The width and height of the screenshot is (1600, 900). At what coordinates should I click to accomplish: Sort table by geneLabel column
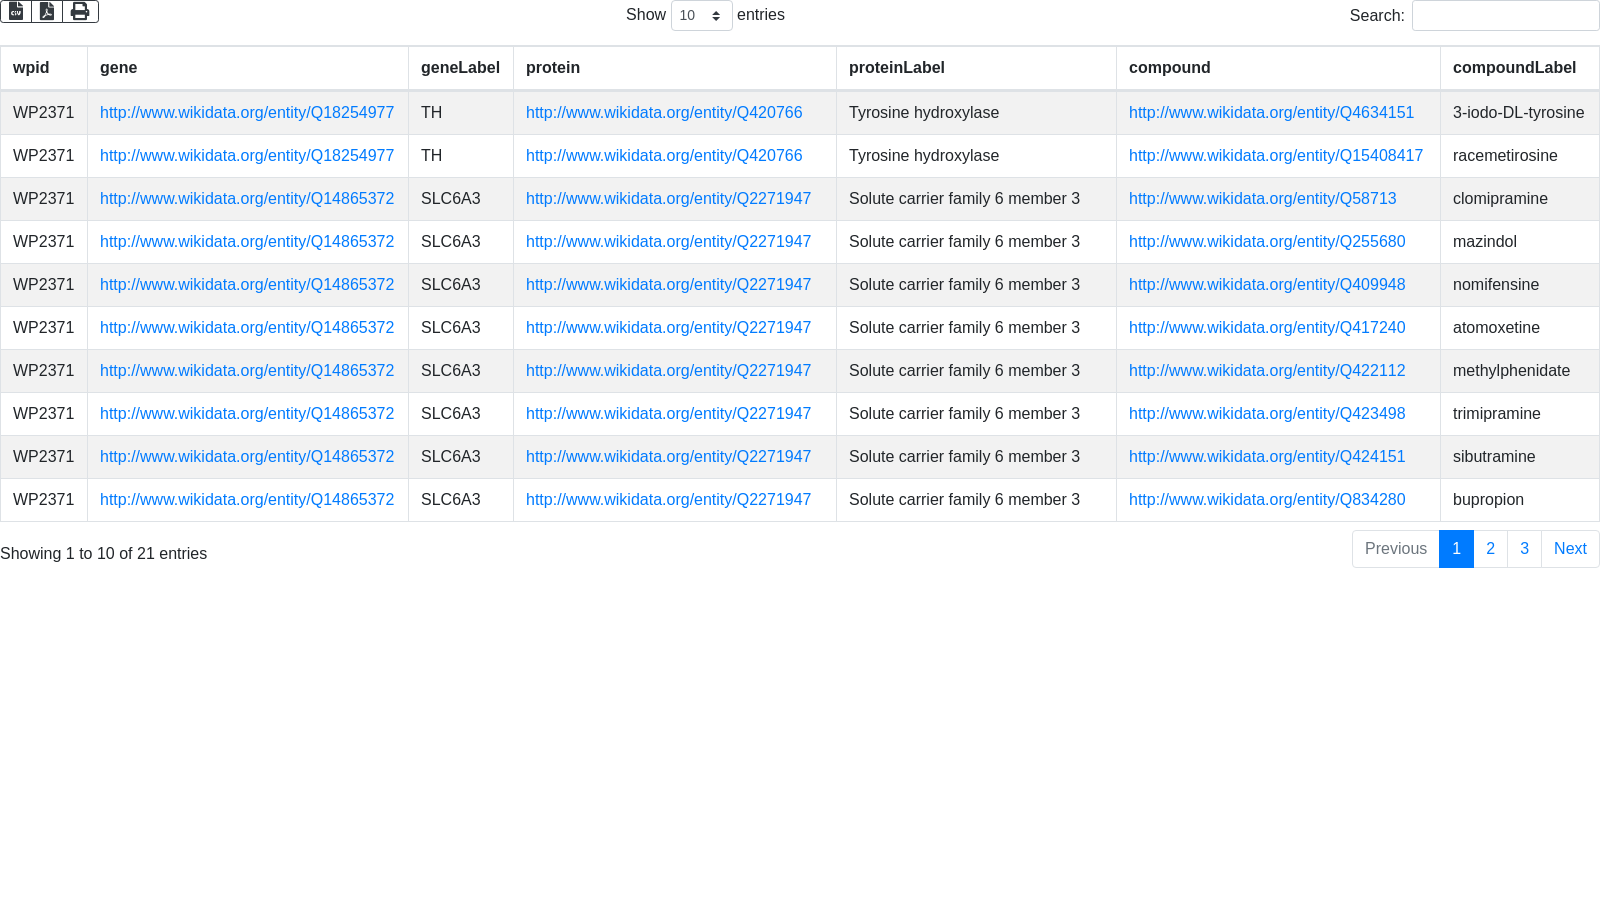click(460, 68)
